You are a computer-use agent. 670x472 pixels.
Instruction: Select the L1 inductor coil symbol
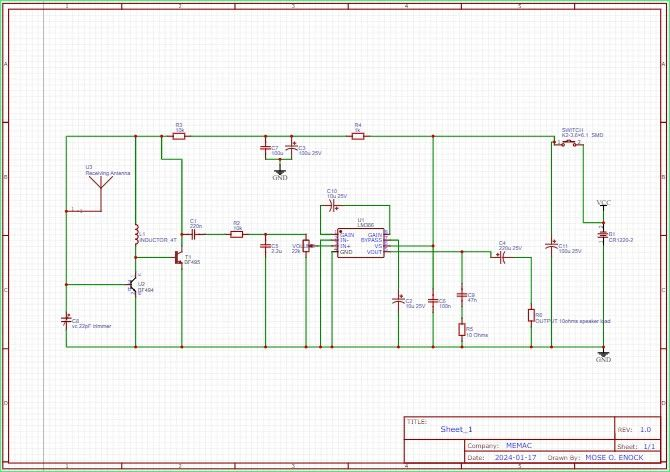click(136, 235)
